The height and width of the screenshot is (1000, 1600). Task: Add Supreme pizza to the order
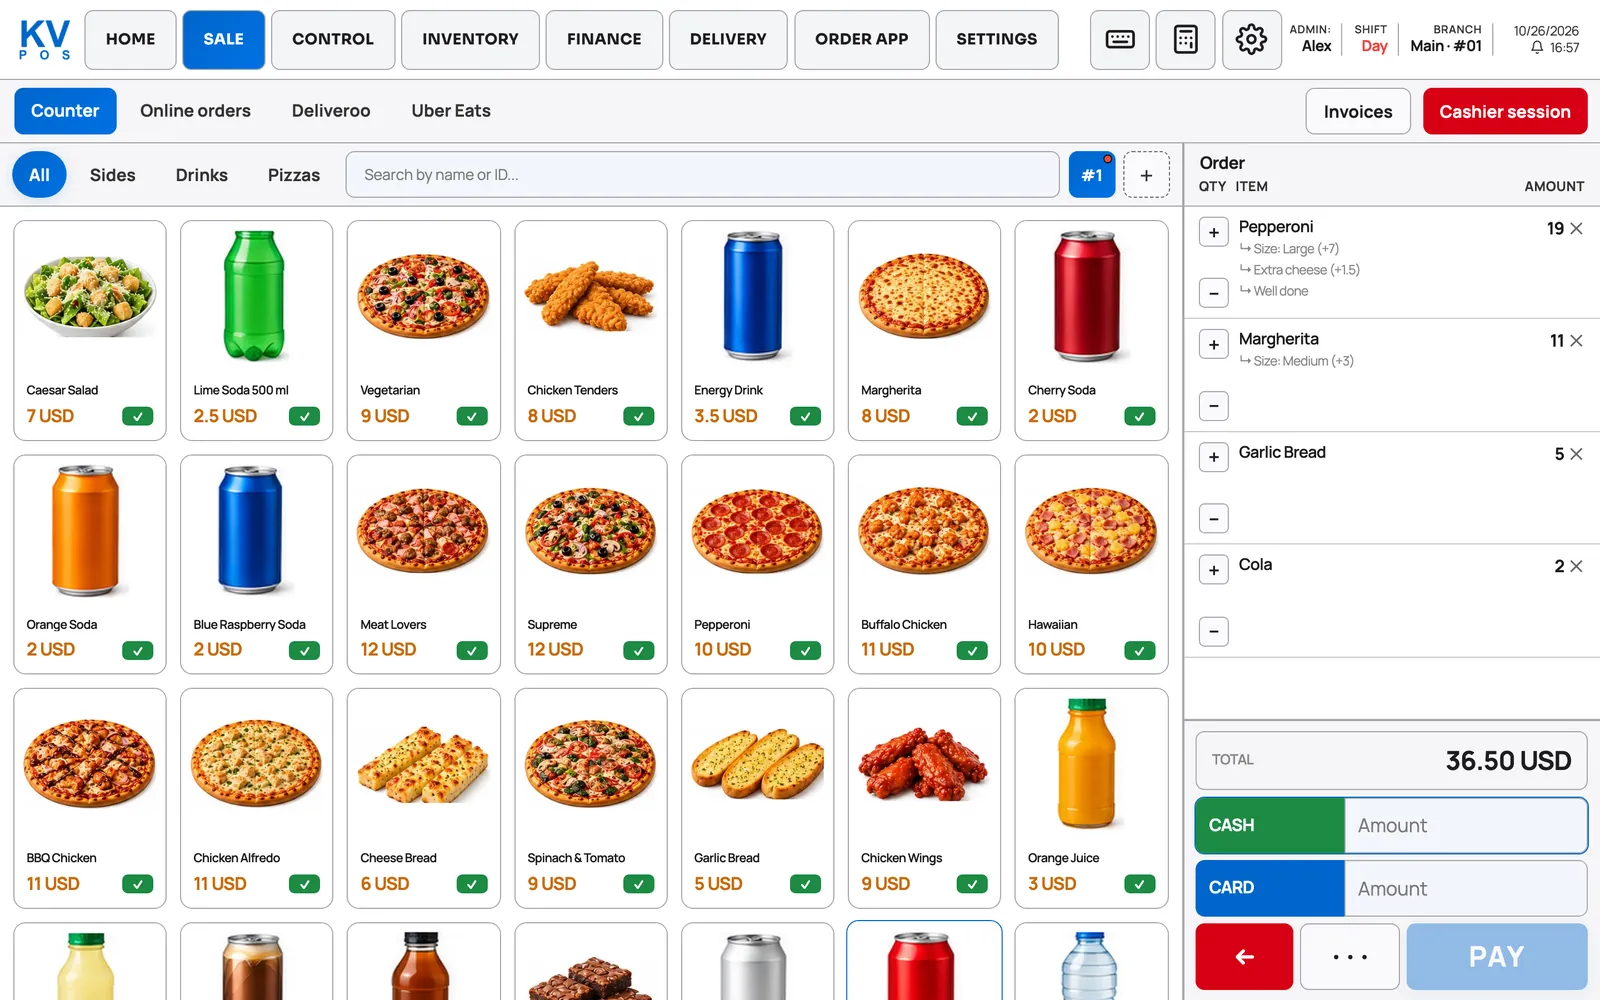pyautogui.click(x=591, y=565)
